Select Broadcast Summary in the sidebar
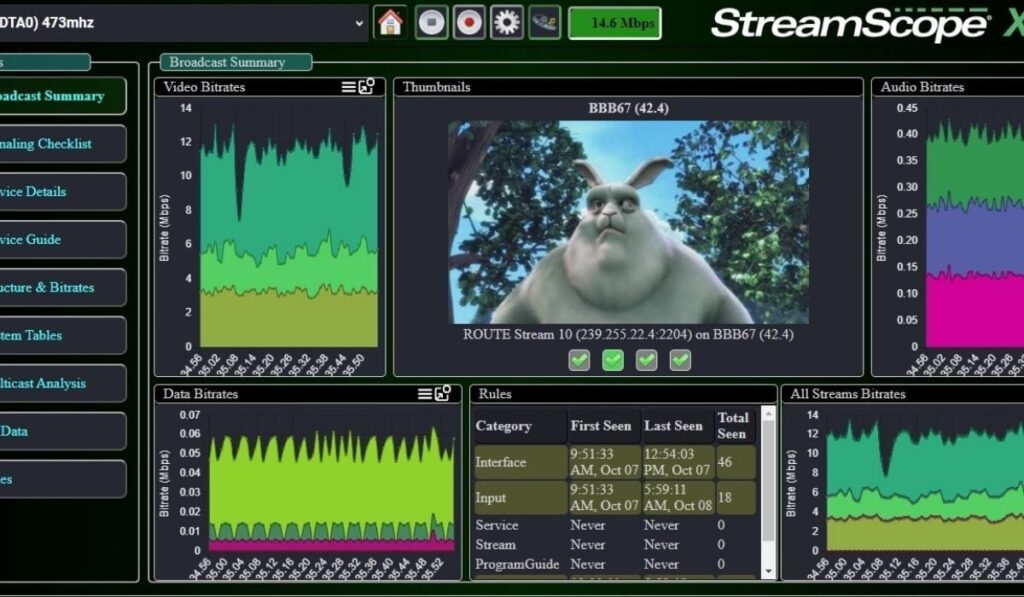This screenshot has width=1024, height=597. tap(62, 96)
